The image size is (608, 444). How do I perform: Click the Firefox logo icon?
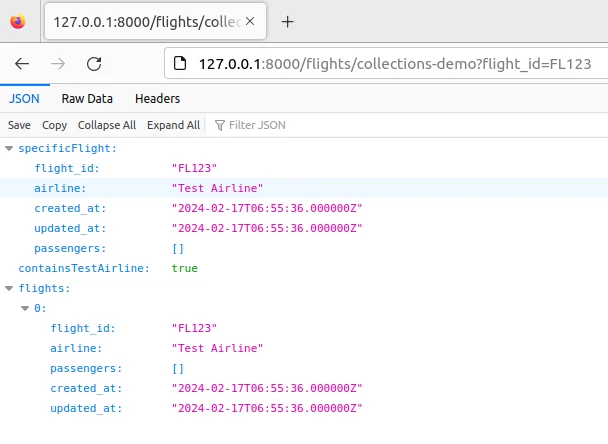pos(18,21)
